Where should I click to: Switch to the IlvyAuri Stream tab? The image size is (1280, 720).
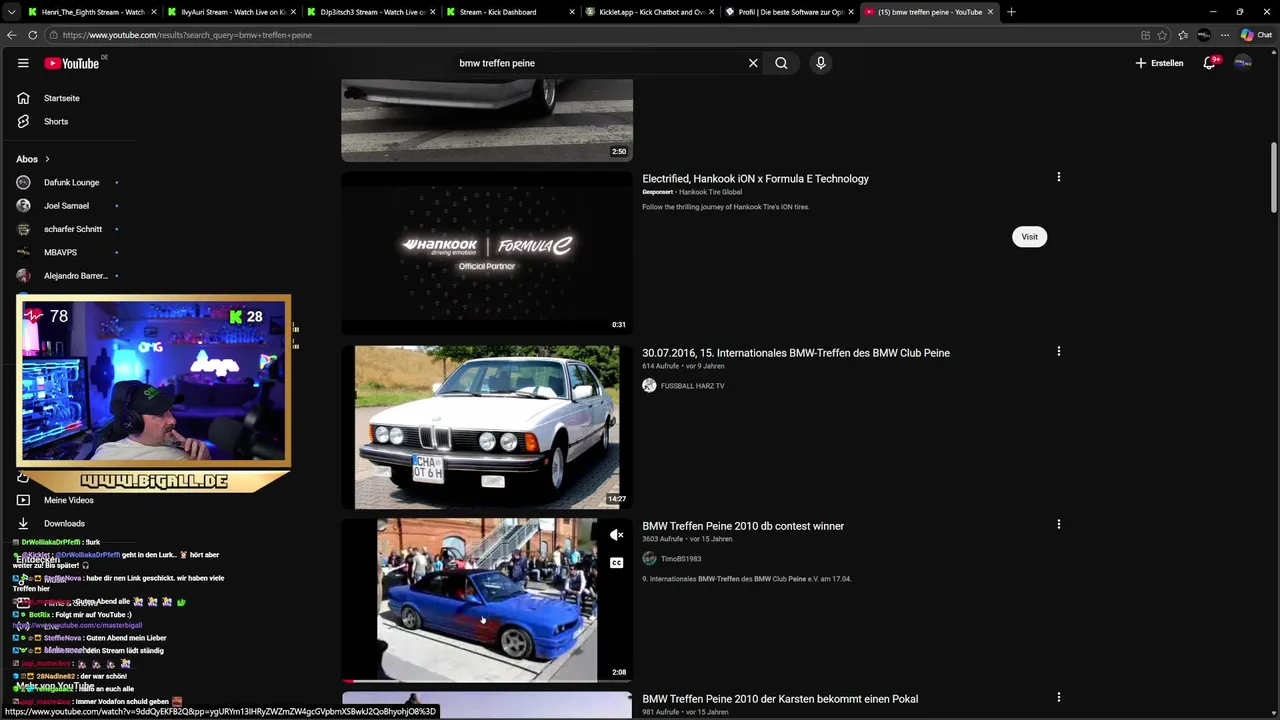pyautogui.click(x=232, y=12)
